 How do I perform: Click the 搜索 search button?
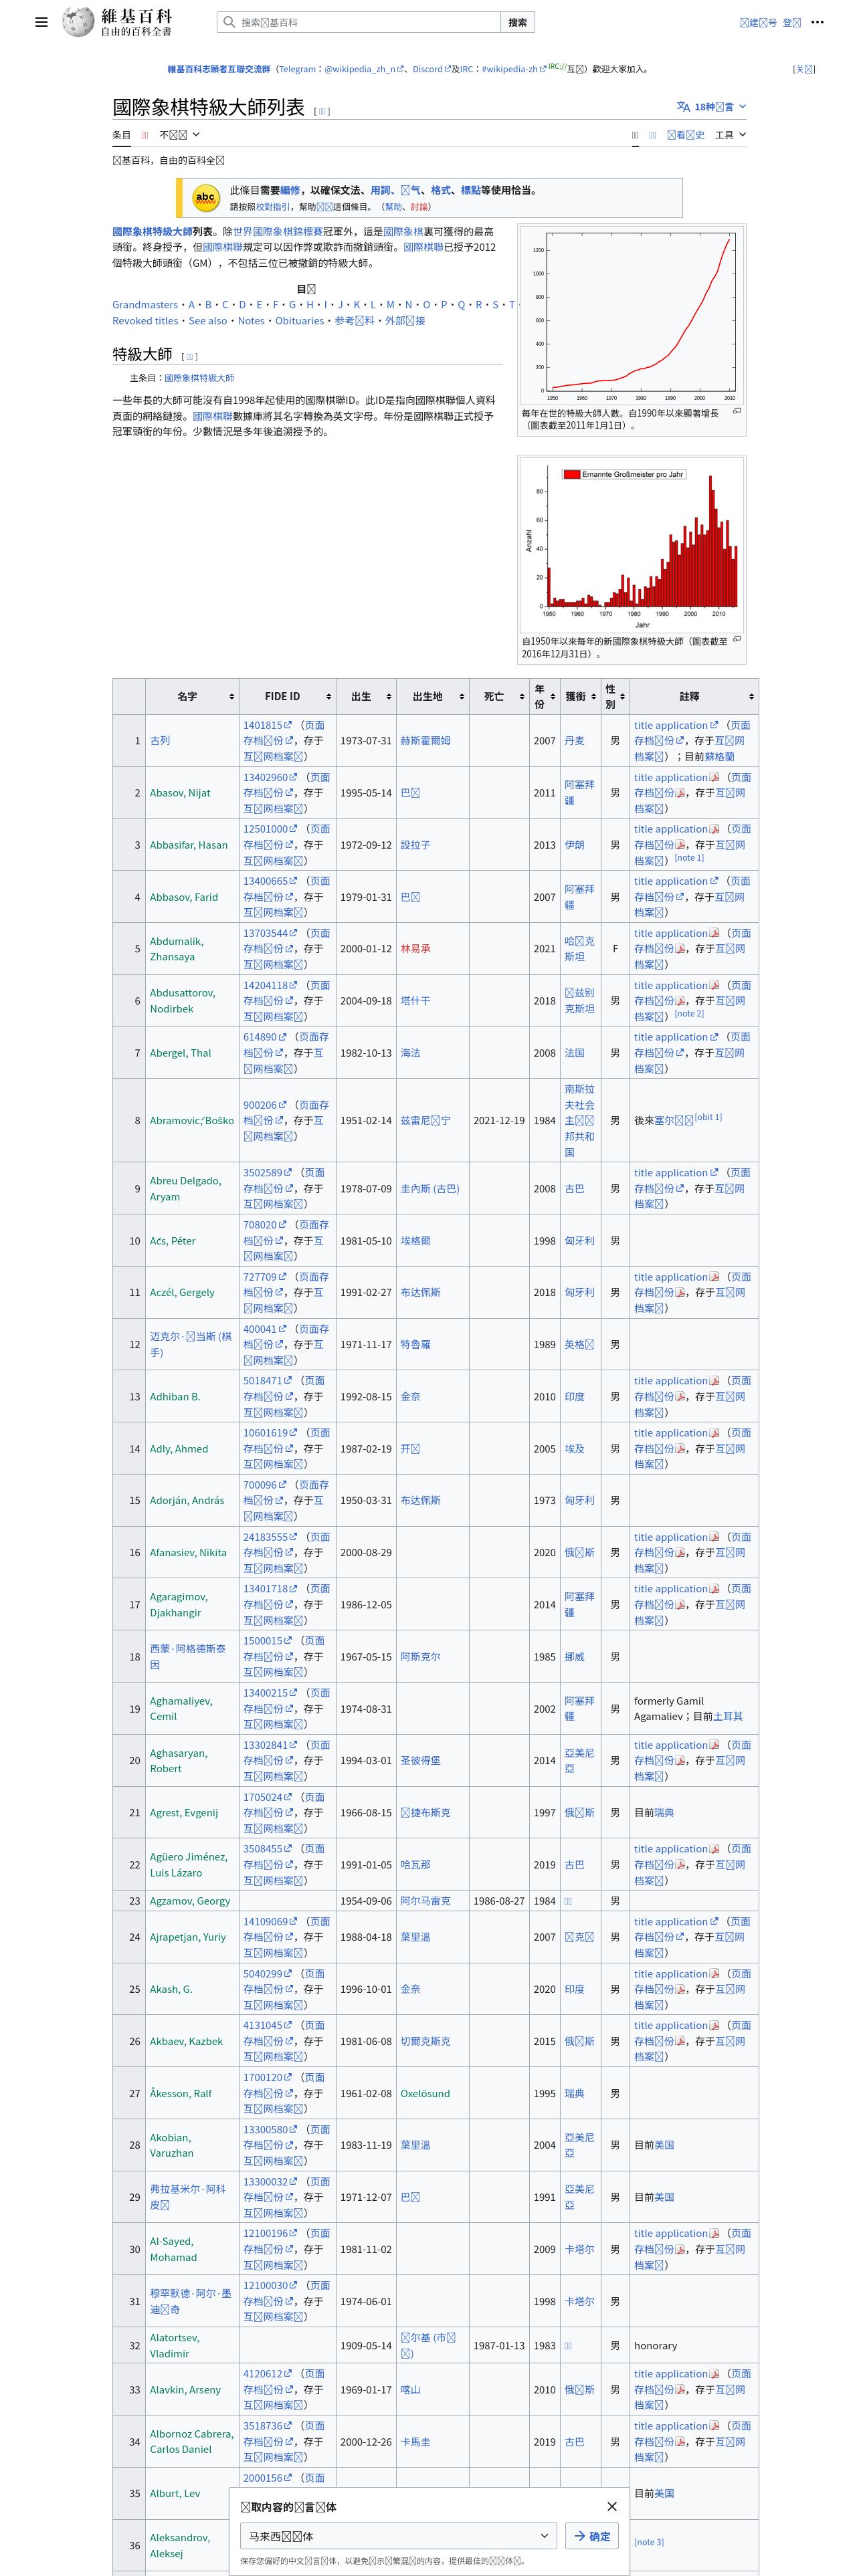point(517,22)
